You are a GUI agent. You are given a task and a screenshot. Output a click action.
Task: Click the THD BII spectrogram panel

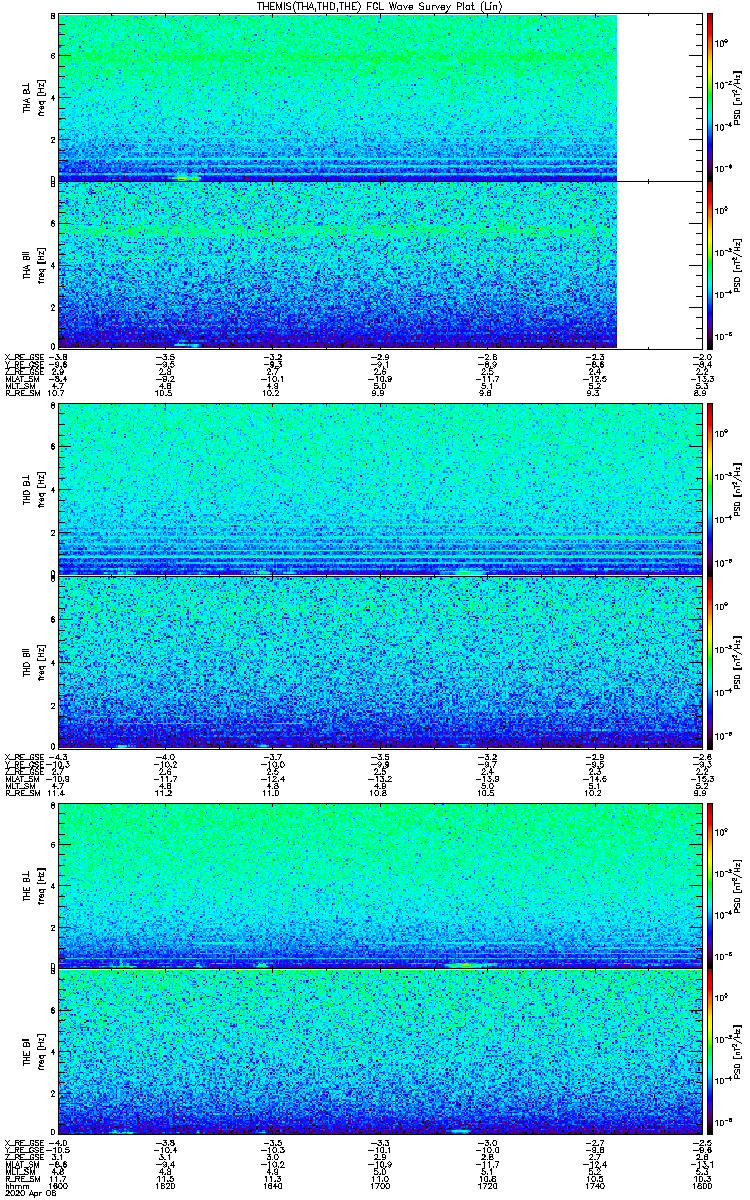click(x=378, y=661)
